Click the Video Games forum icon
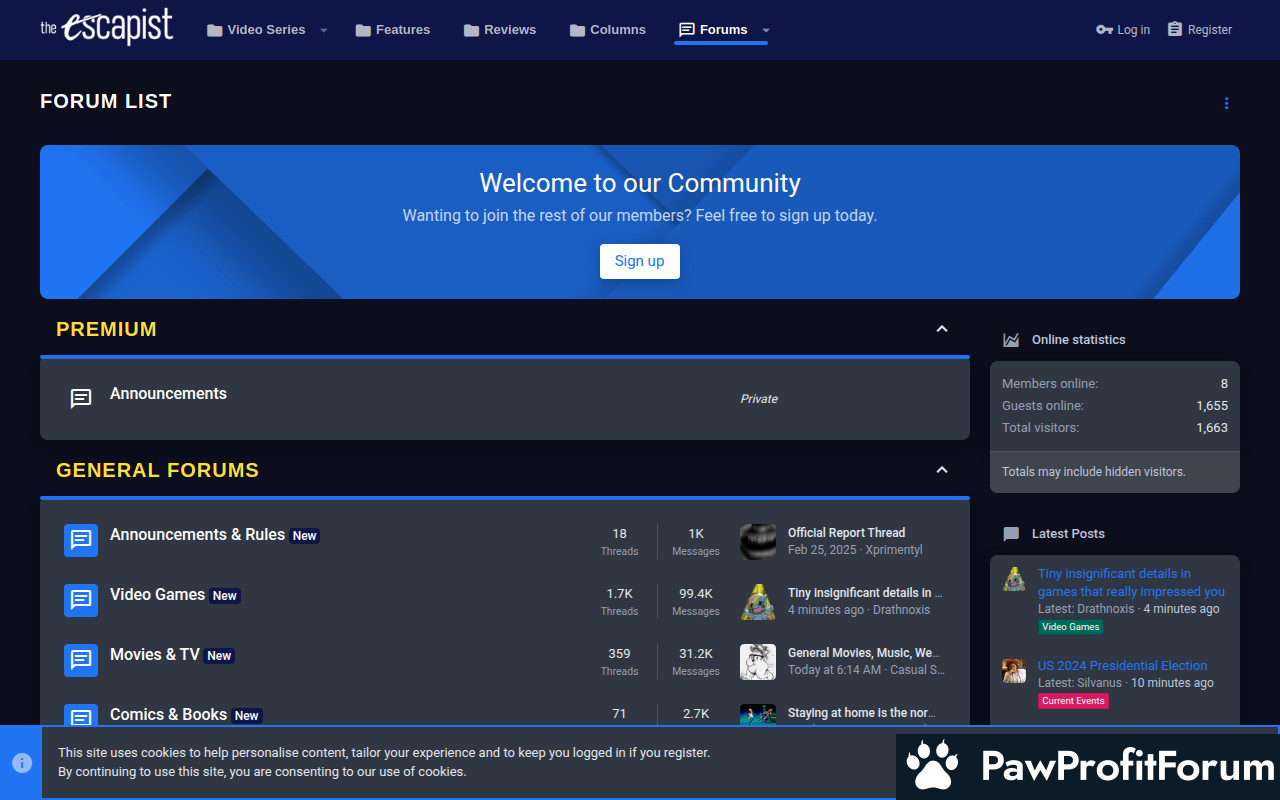Viewport: 1280px width, 800px height. [81, 600]
